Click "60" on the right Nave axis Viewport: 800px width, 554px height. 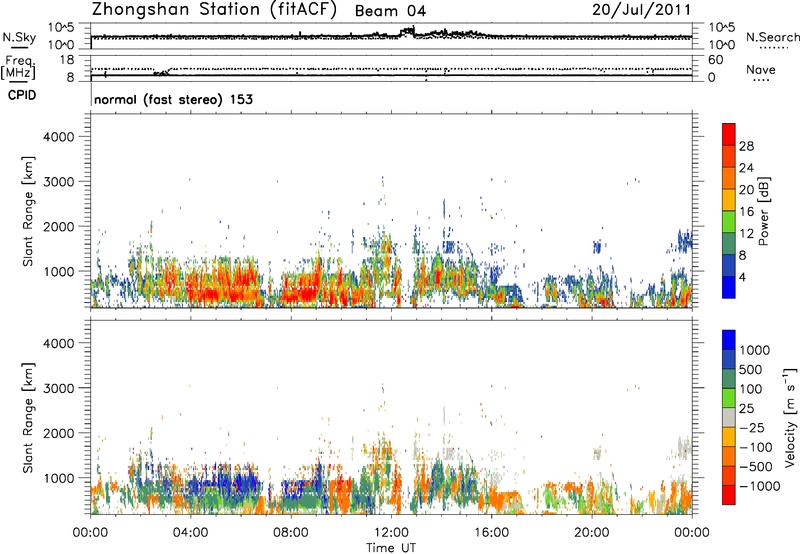715,60
